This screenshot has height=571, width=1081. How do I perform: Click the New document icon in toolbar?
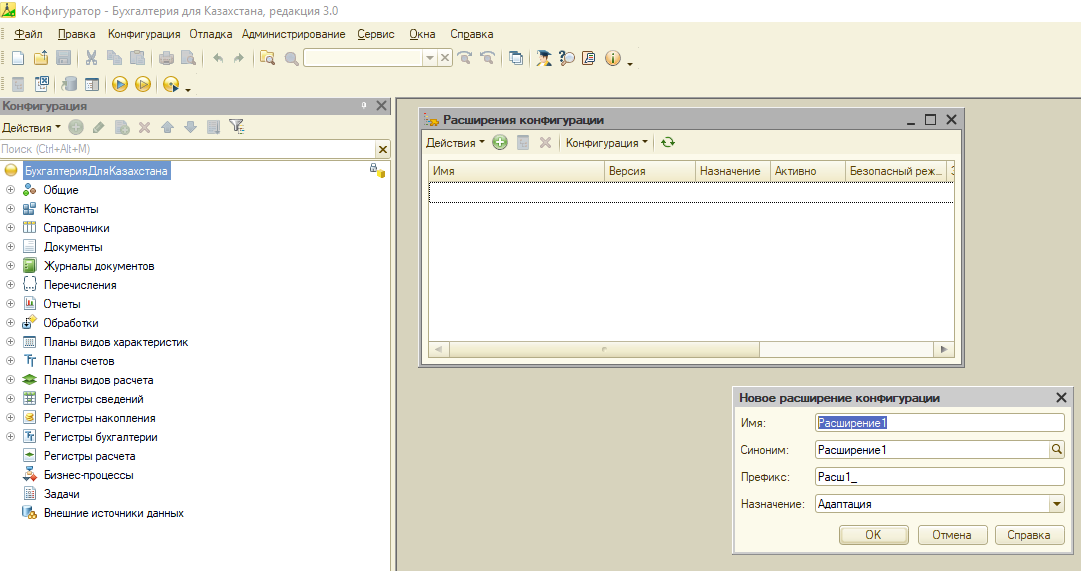(19, 59)
